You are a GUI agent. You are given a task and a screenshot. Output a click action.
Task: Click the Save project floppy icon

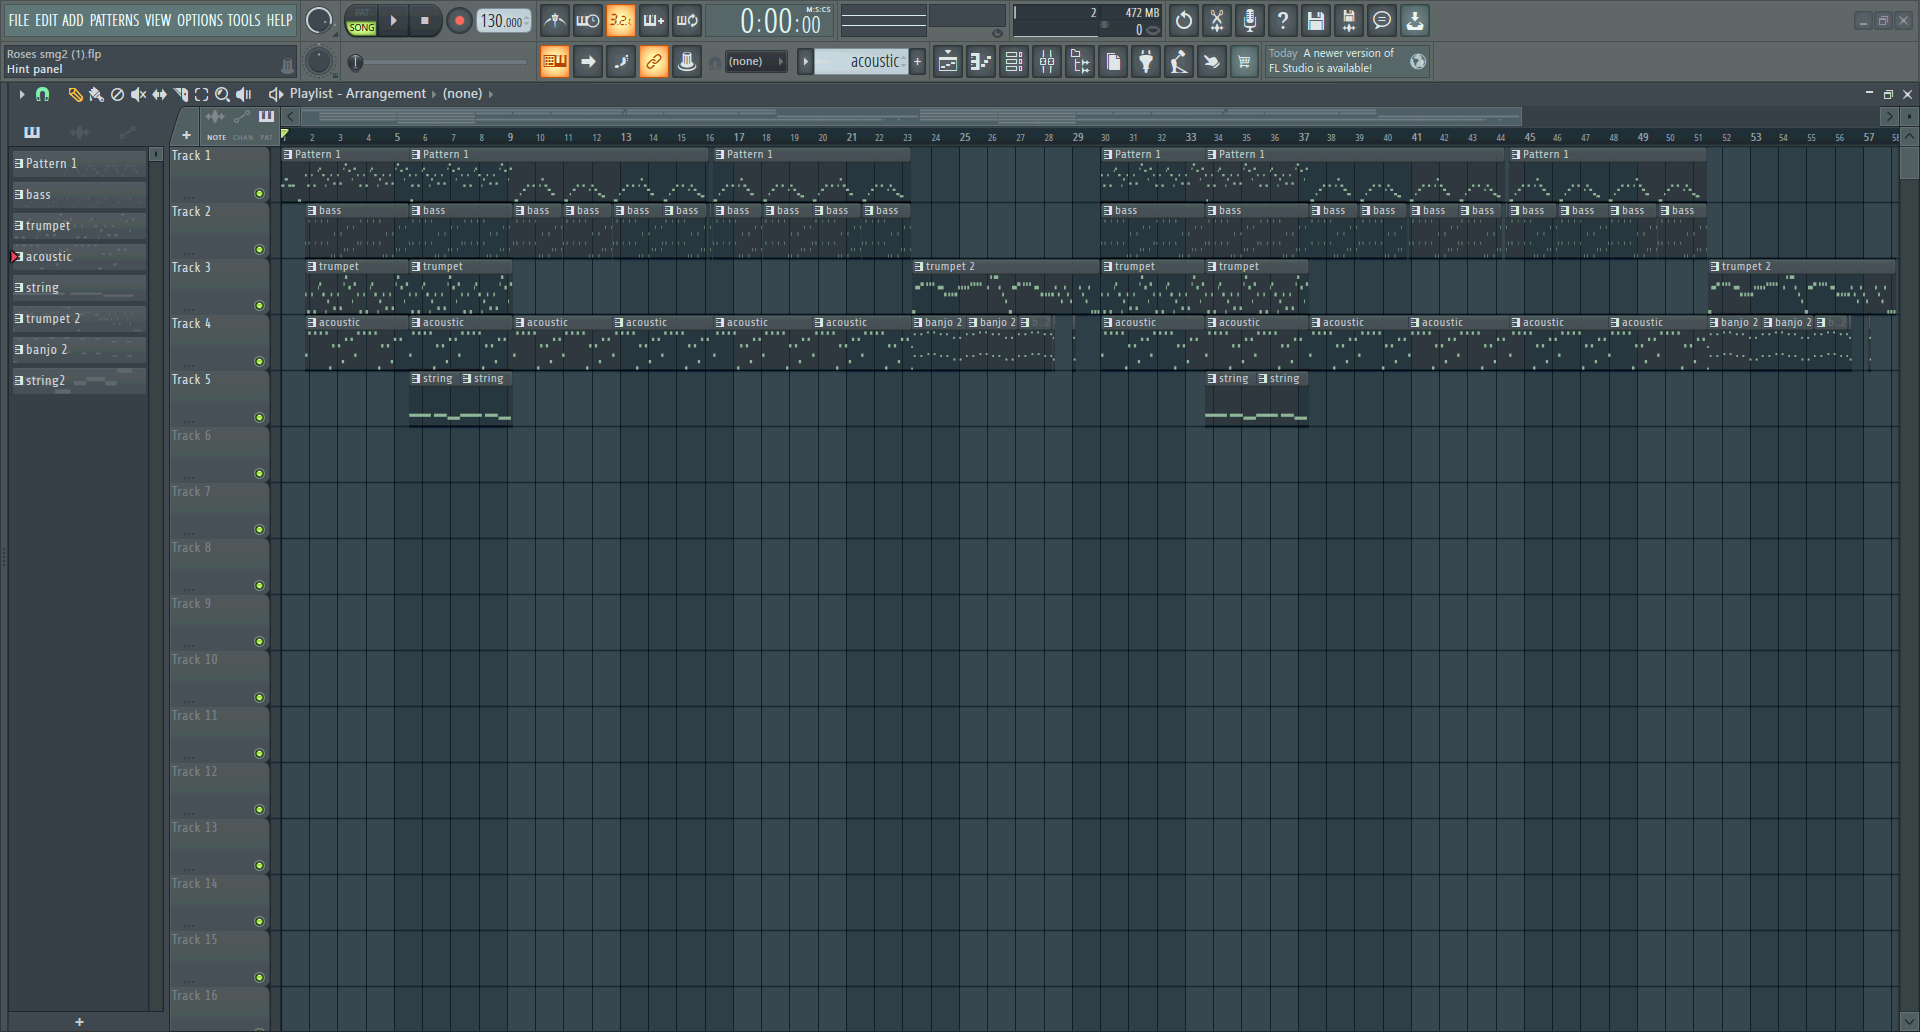1316,20
